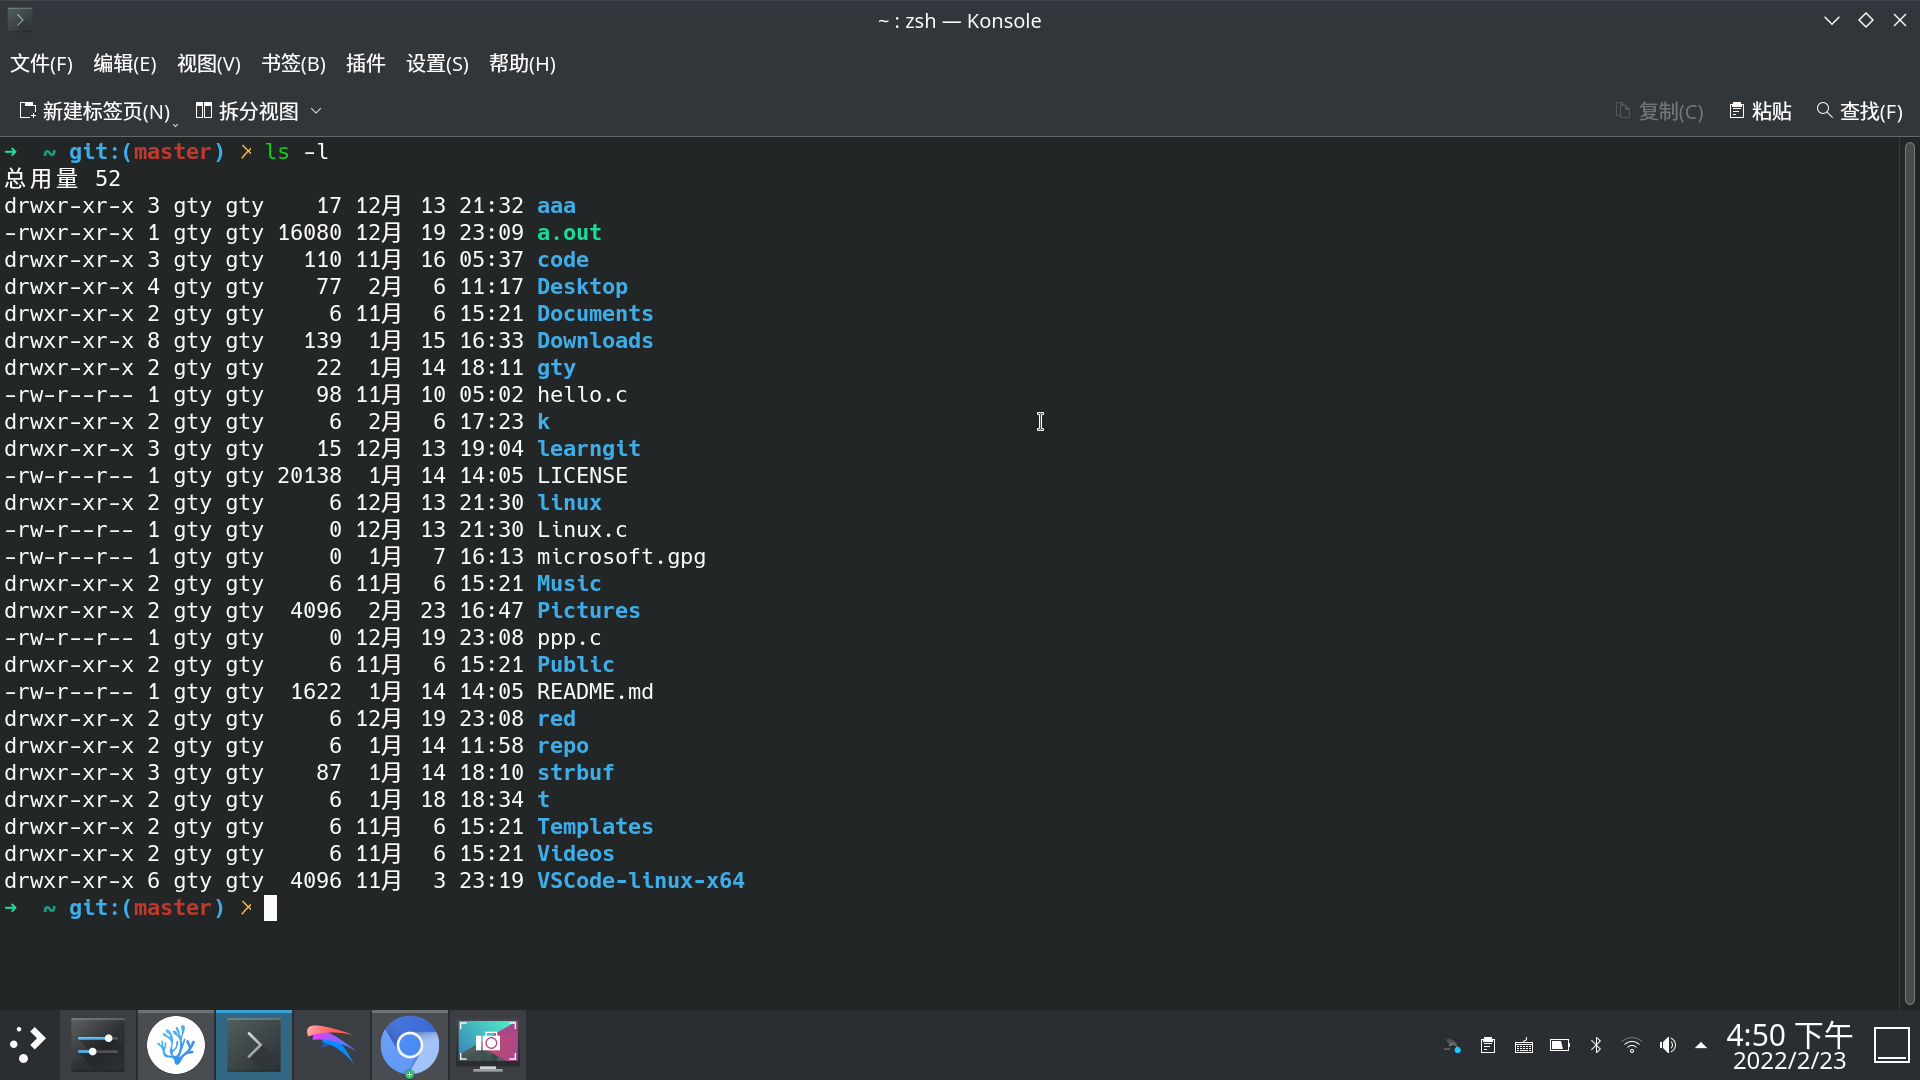
Task: Click the 复制(C) copy button
Action: click(x=1659, y=111)
